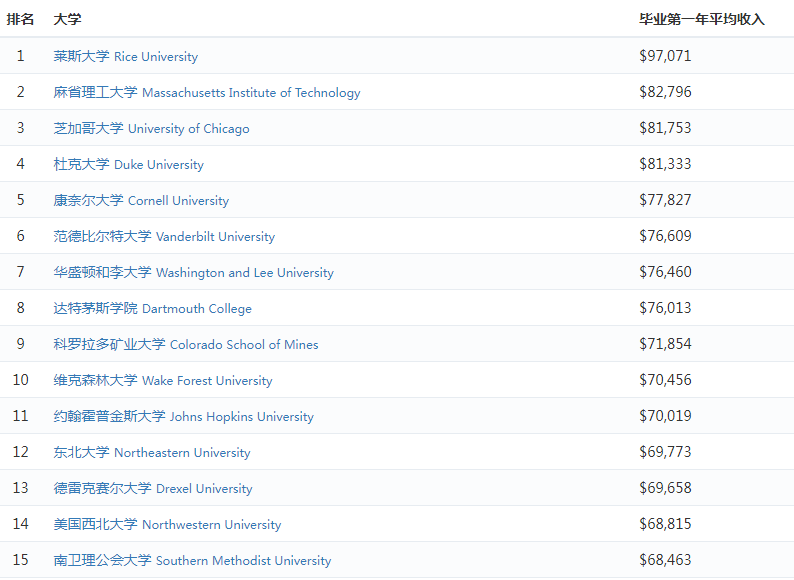Open Colorado School of Mines link
The image size is (794, 580).
tap(186, 345)
